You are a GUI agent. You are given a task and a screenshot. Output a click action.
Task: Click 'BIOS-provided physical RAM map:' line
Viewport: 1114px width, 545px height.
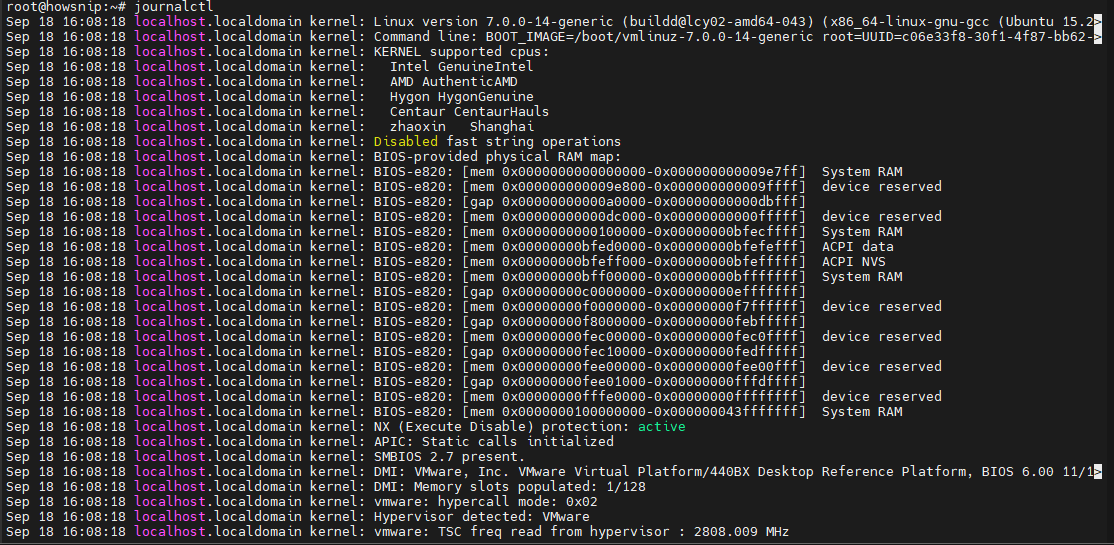[497, 156]
